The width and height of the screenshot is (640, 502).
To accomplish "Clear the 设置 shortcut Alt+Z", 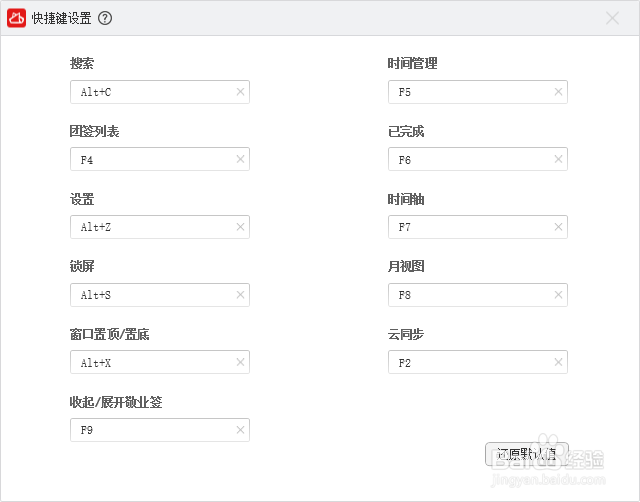I will (240, 227).
